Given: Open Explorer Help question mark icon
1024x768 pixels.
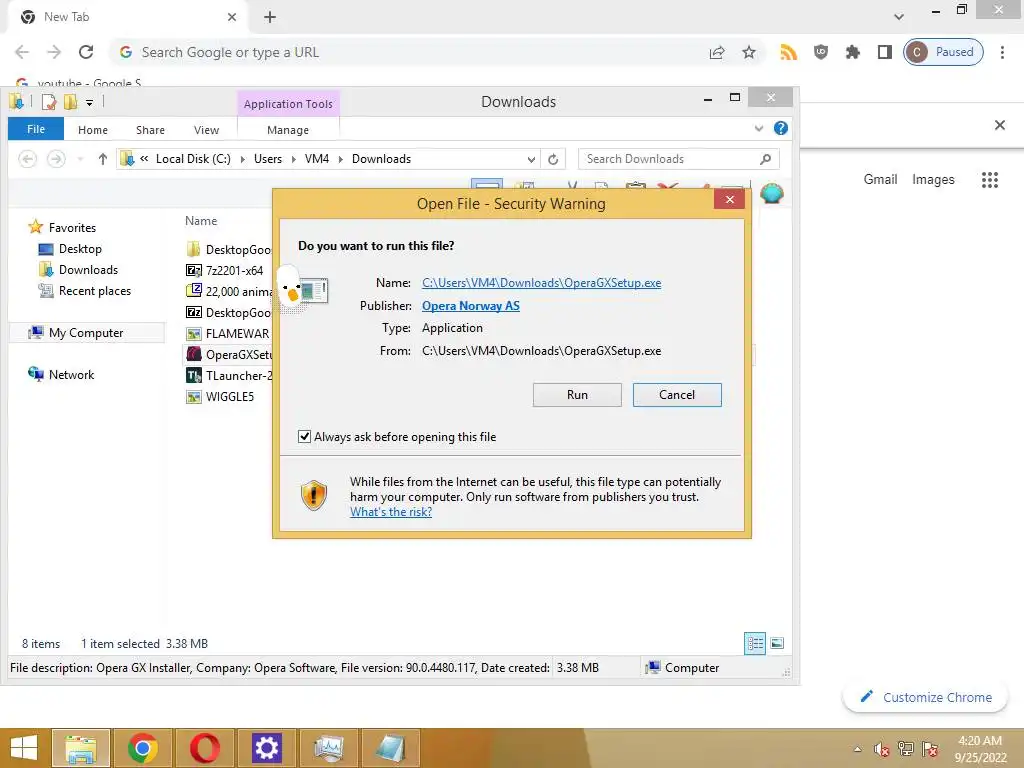Looking at the screenshot, I should (780, 128).
